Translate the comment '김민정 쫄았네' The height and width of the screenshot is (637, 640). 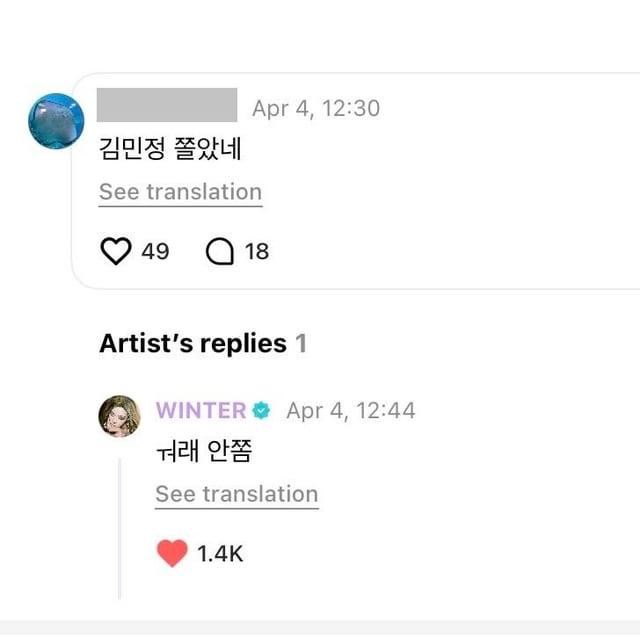(180, 192)
